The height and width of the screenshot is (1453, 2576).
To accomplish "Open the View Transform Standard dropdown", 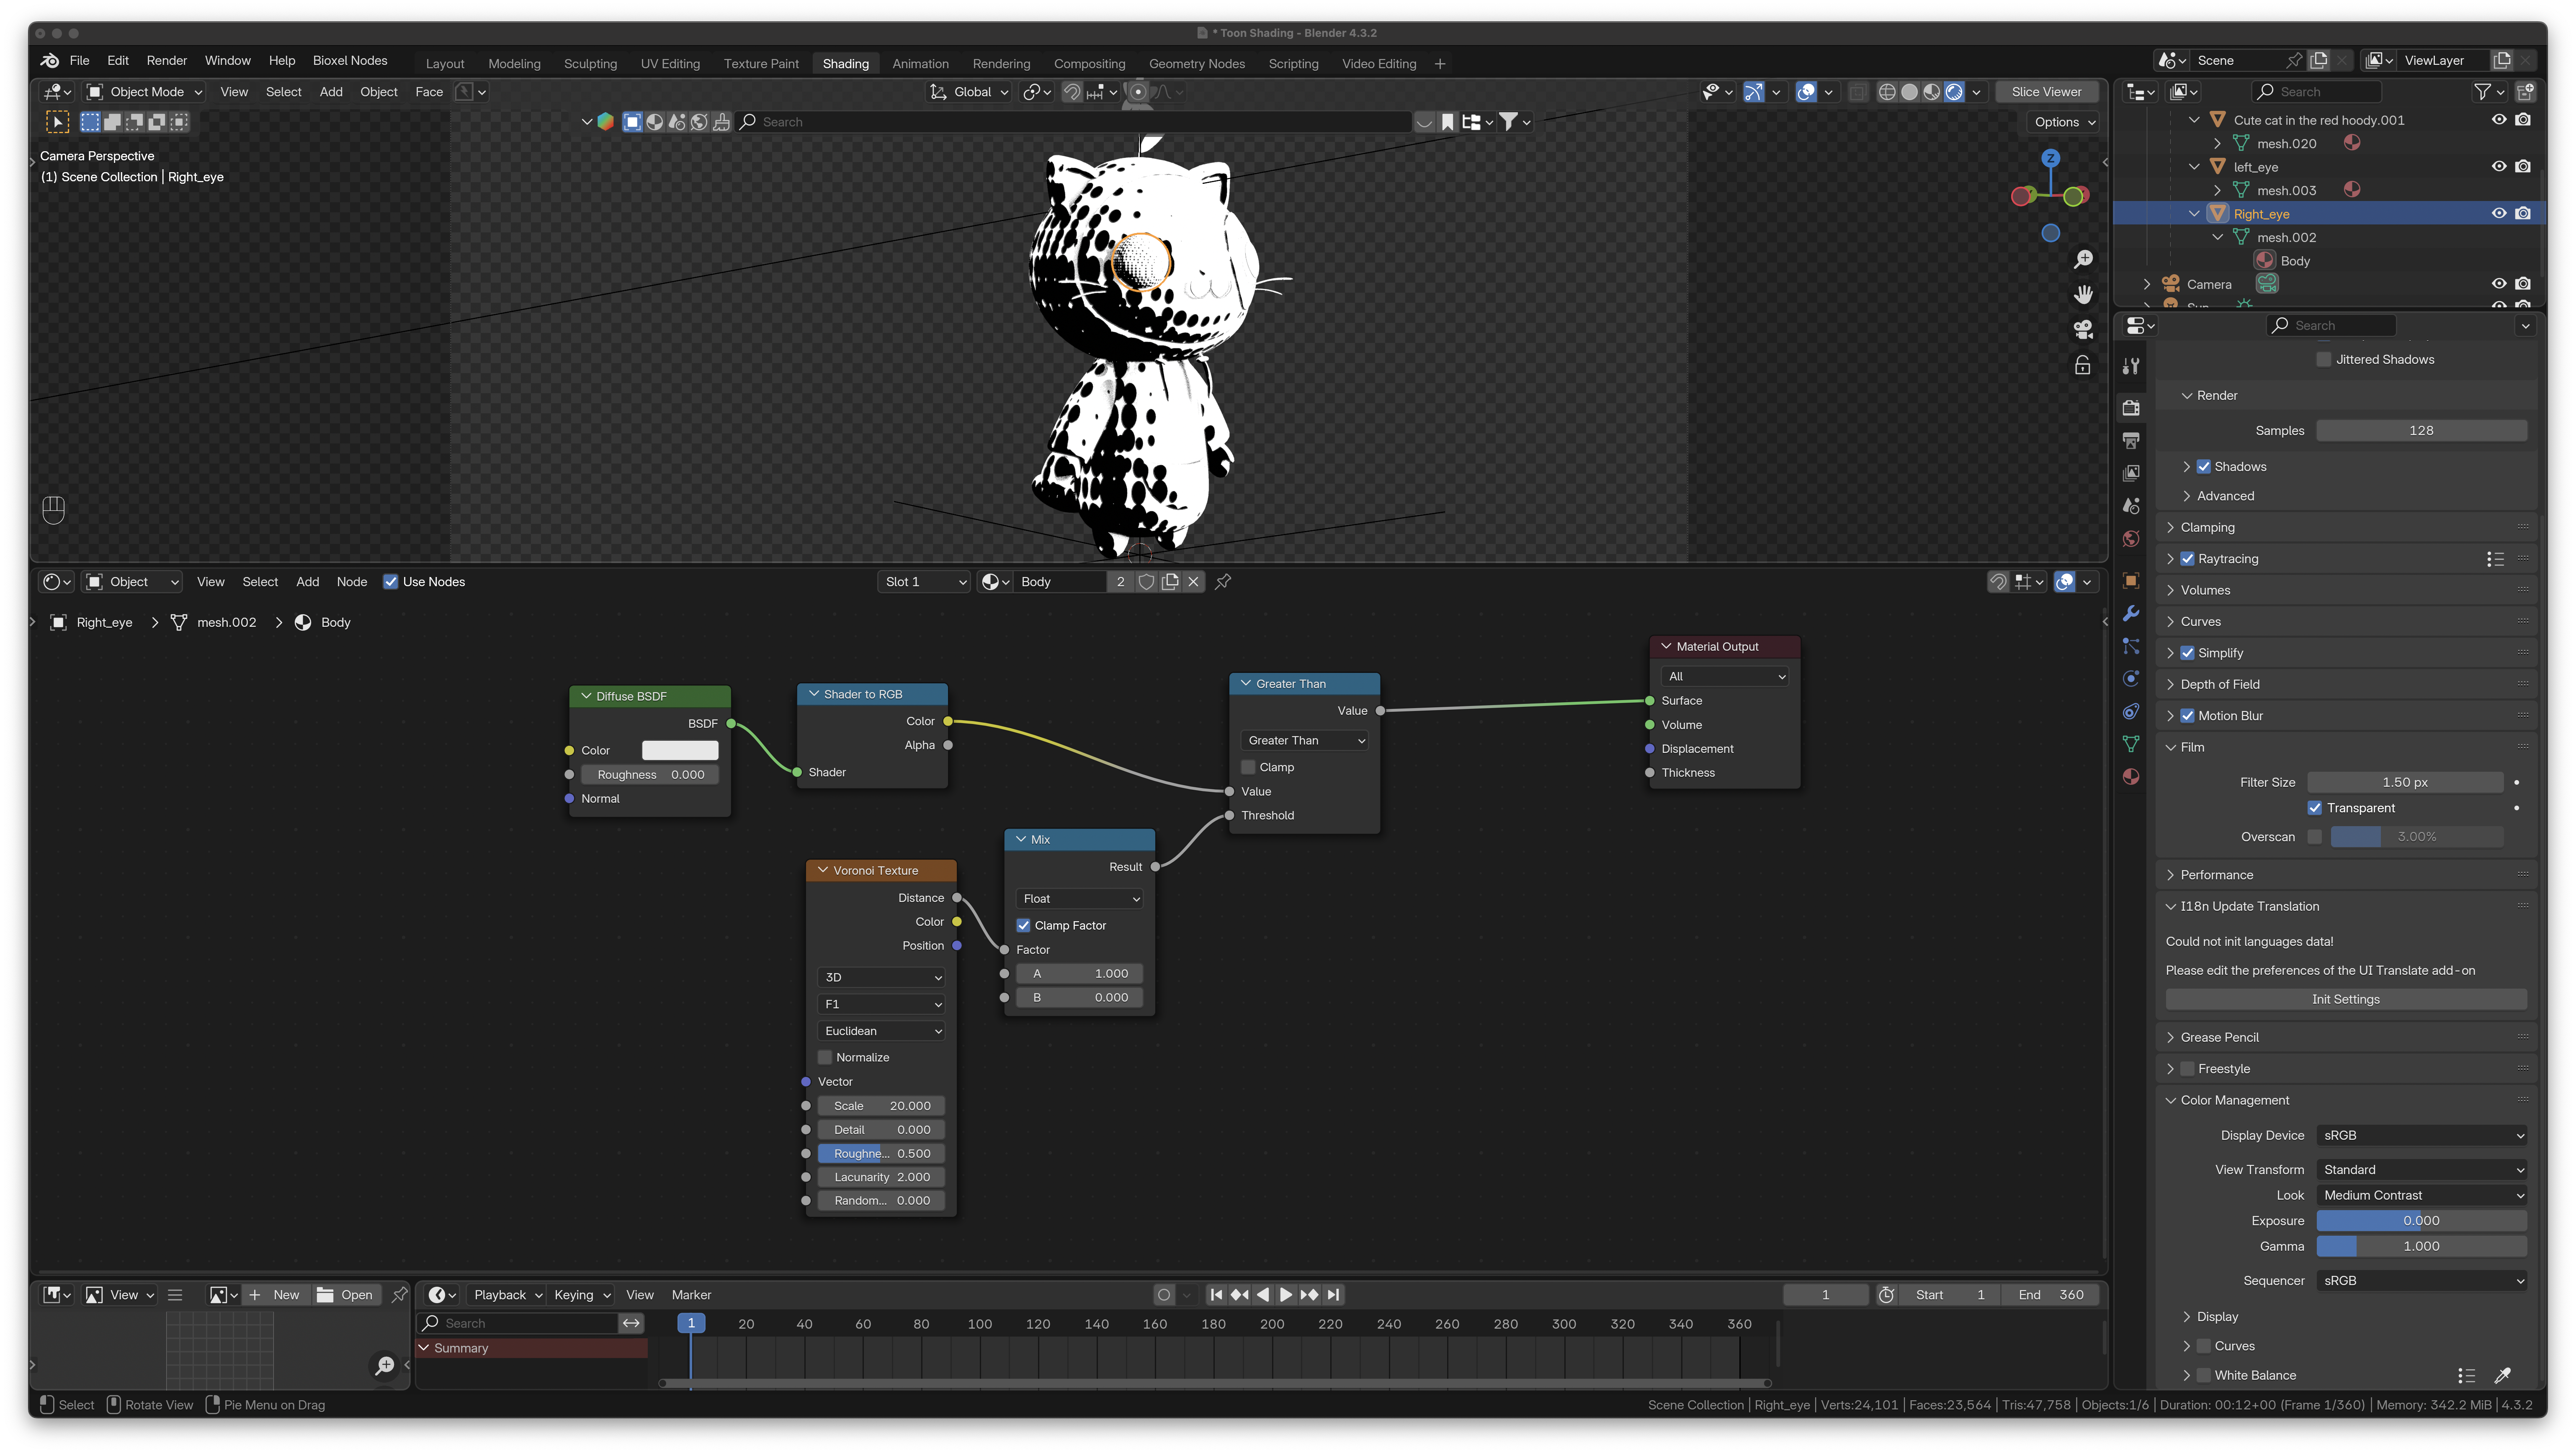I will [x=2421, y=1170].
